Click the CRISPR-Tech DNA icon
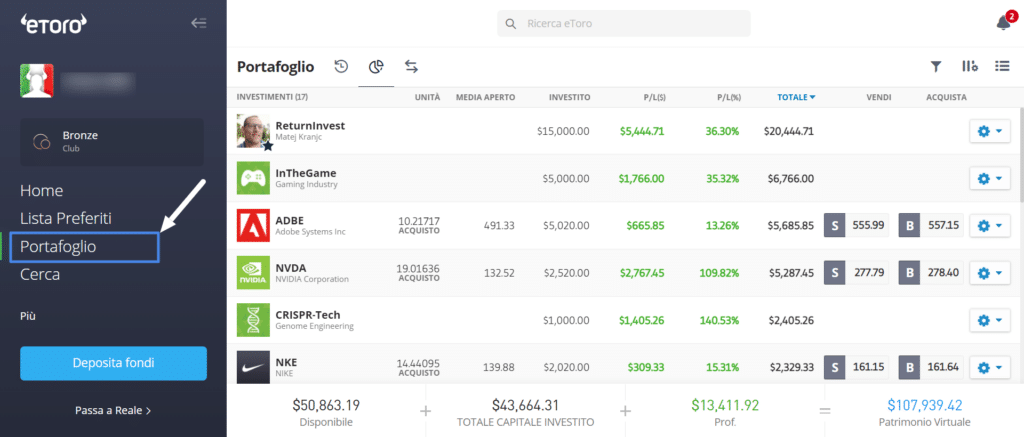1024x437 pixels. tap(253, 320)
